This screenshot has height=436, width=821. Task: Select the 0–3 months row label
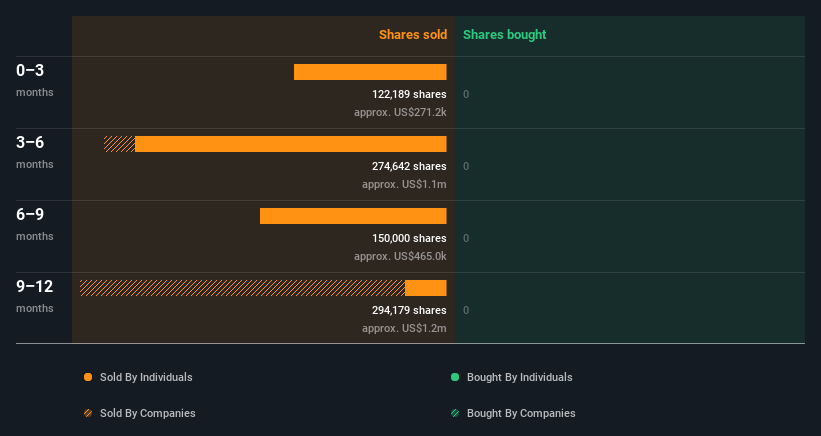[x=35, y=80]
